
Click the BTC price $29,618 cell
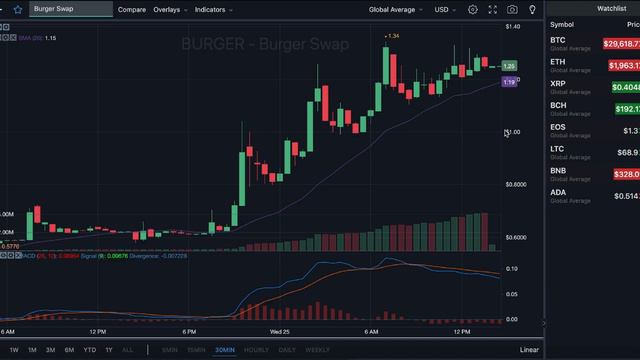[621, 44]
